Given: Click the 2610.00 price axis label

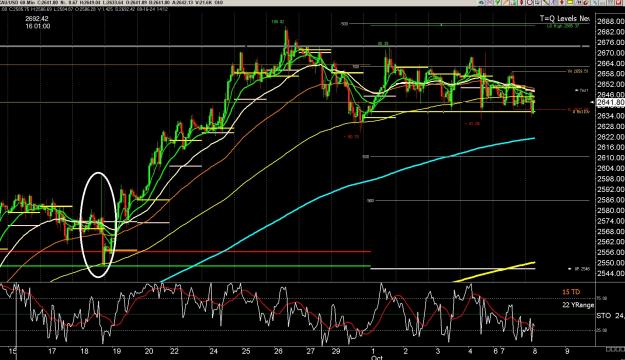Looking at the screenshot, I should tap(611, 158).
